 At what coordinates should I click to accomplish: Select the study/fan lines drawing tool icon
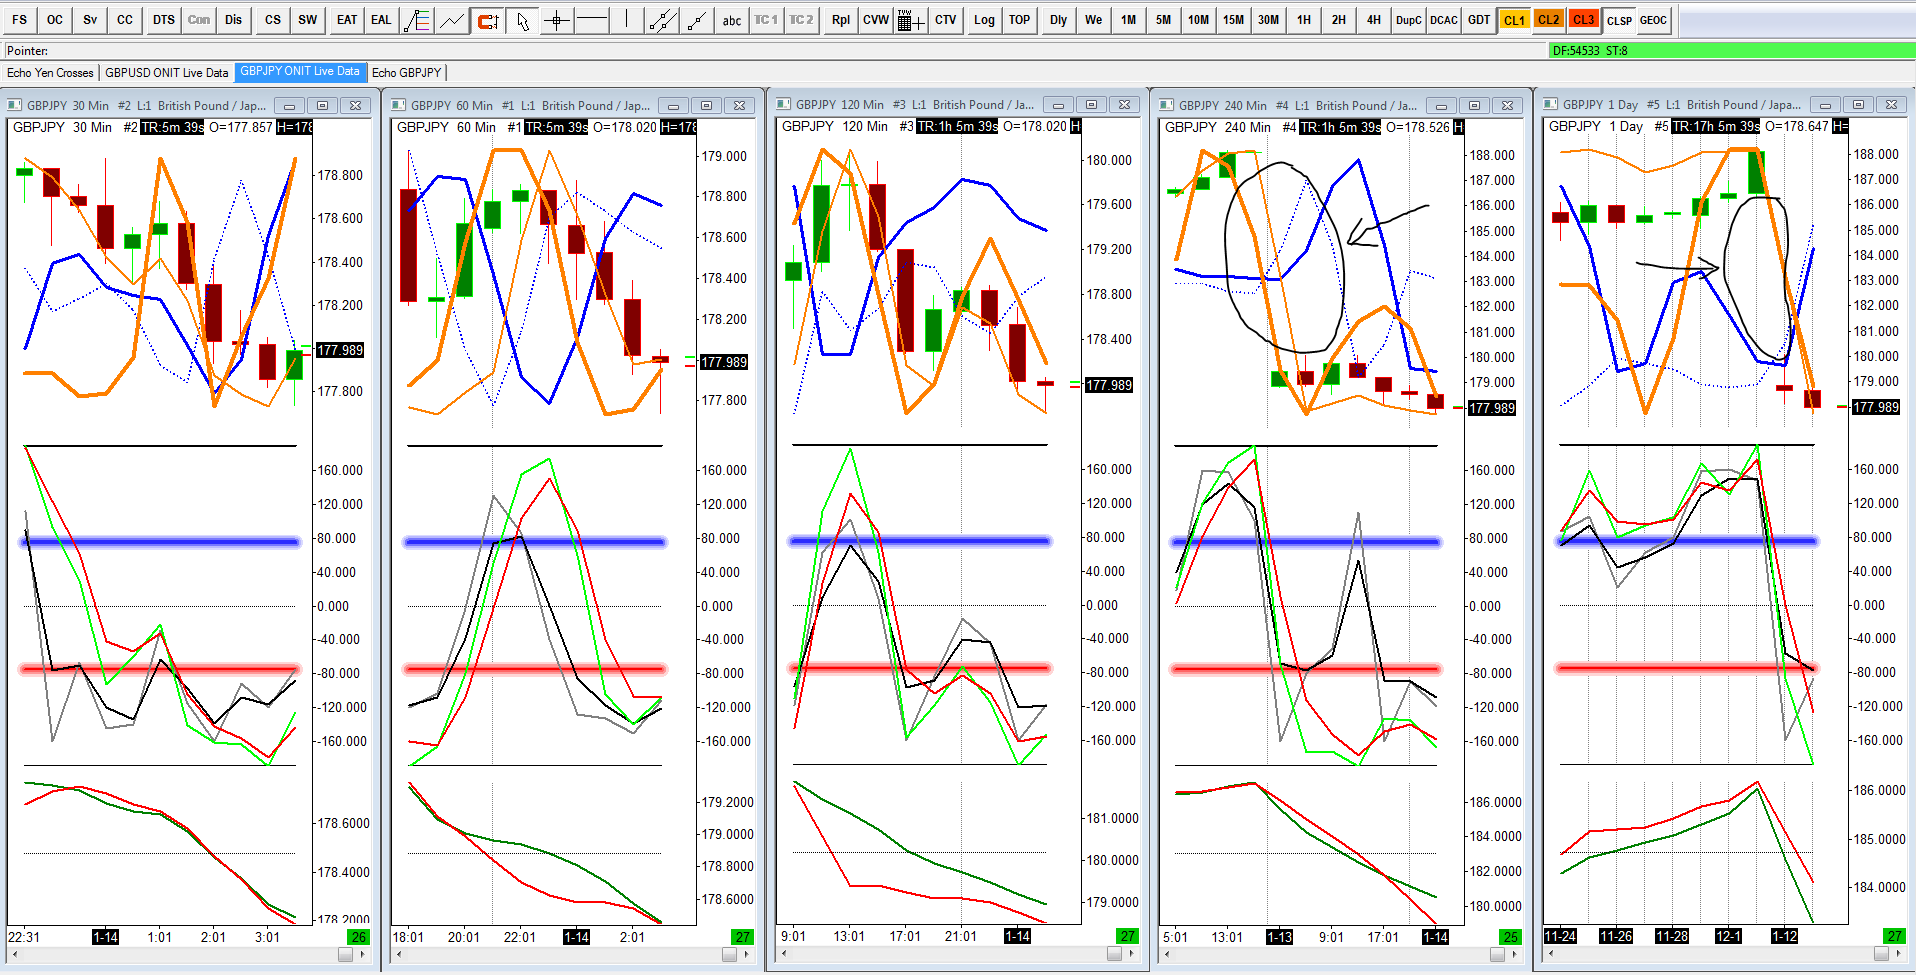tap(417, 20)
